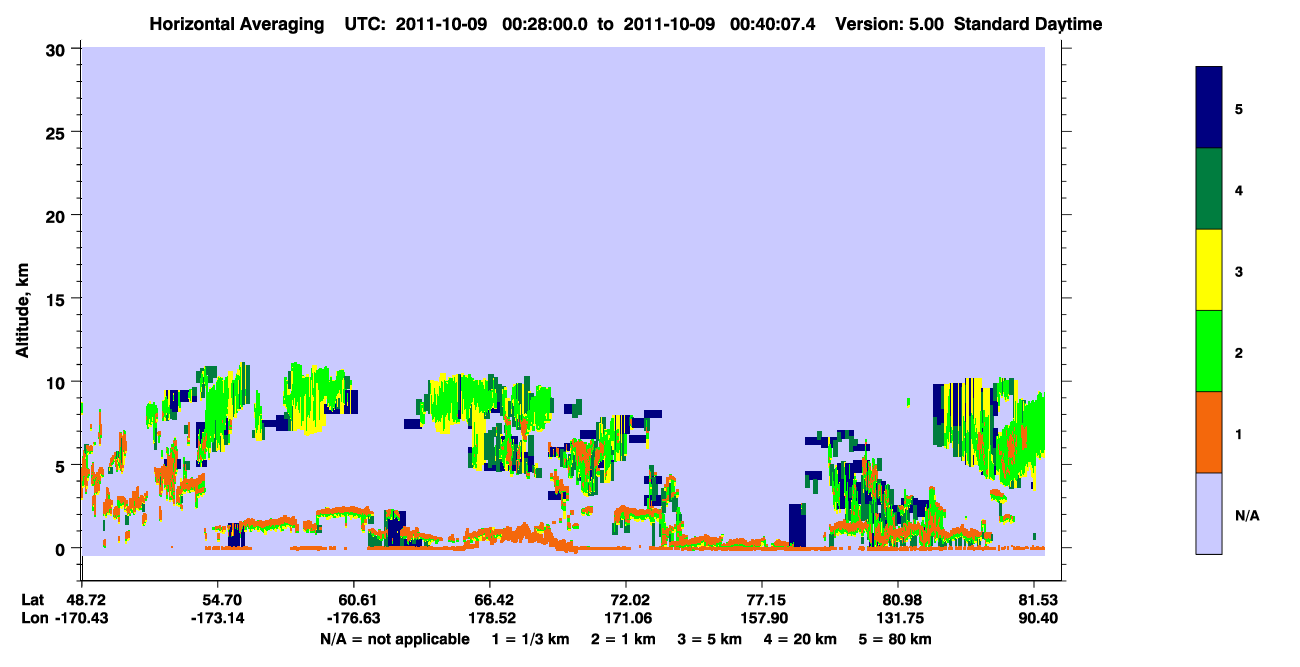Click the lavender N/A colorbar segment

click(x=1209, y=513)
